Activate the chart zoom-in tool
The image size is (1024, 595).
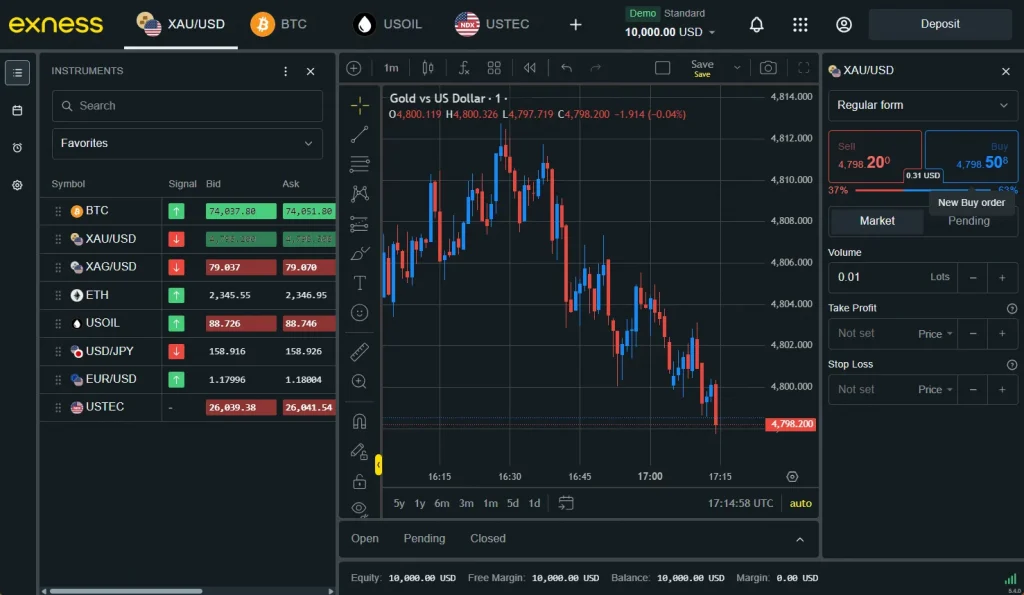pos(359,381)
